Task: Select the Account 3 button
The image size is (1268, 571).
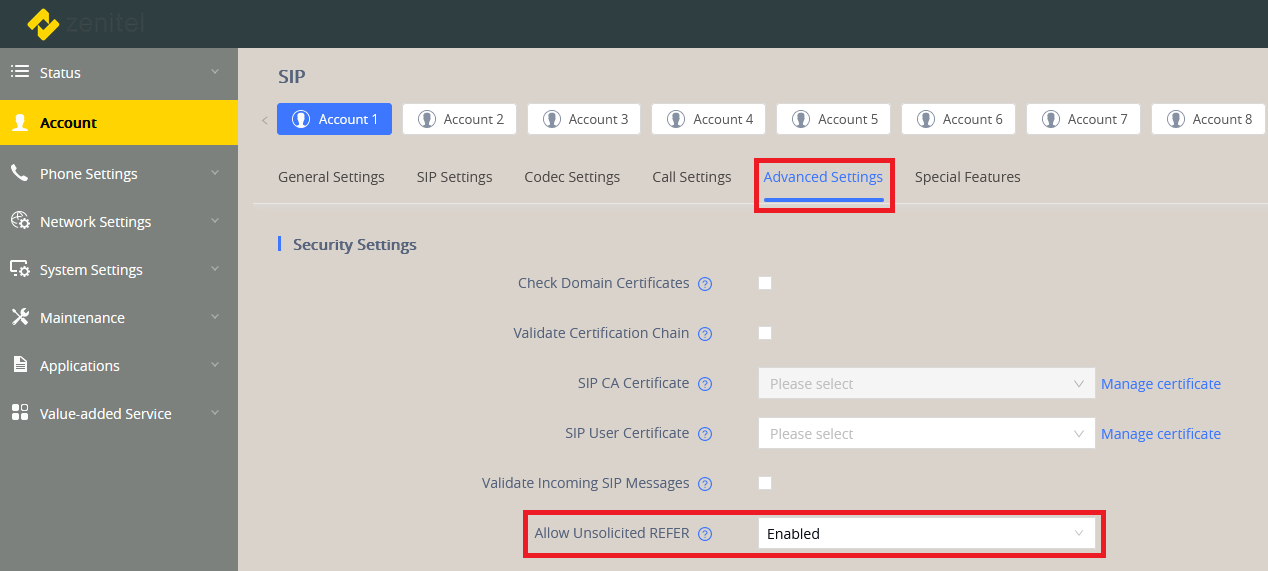Action: pos(586,119)
